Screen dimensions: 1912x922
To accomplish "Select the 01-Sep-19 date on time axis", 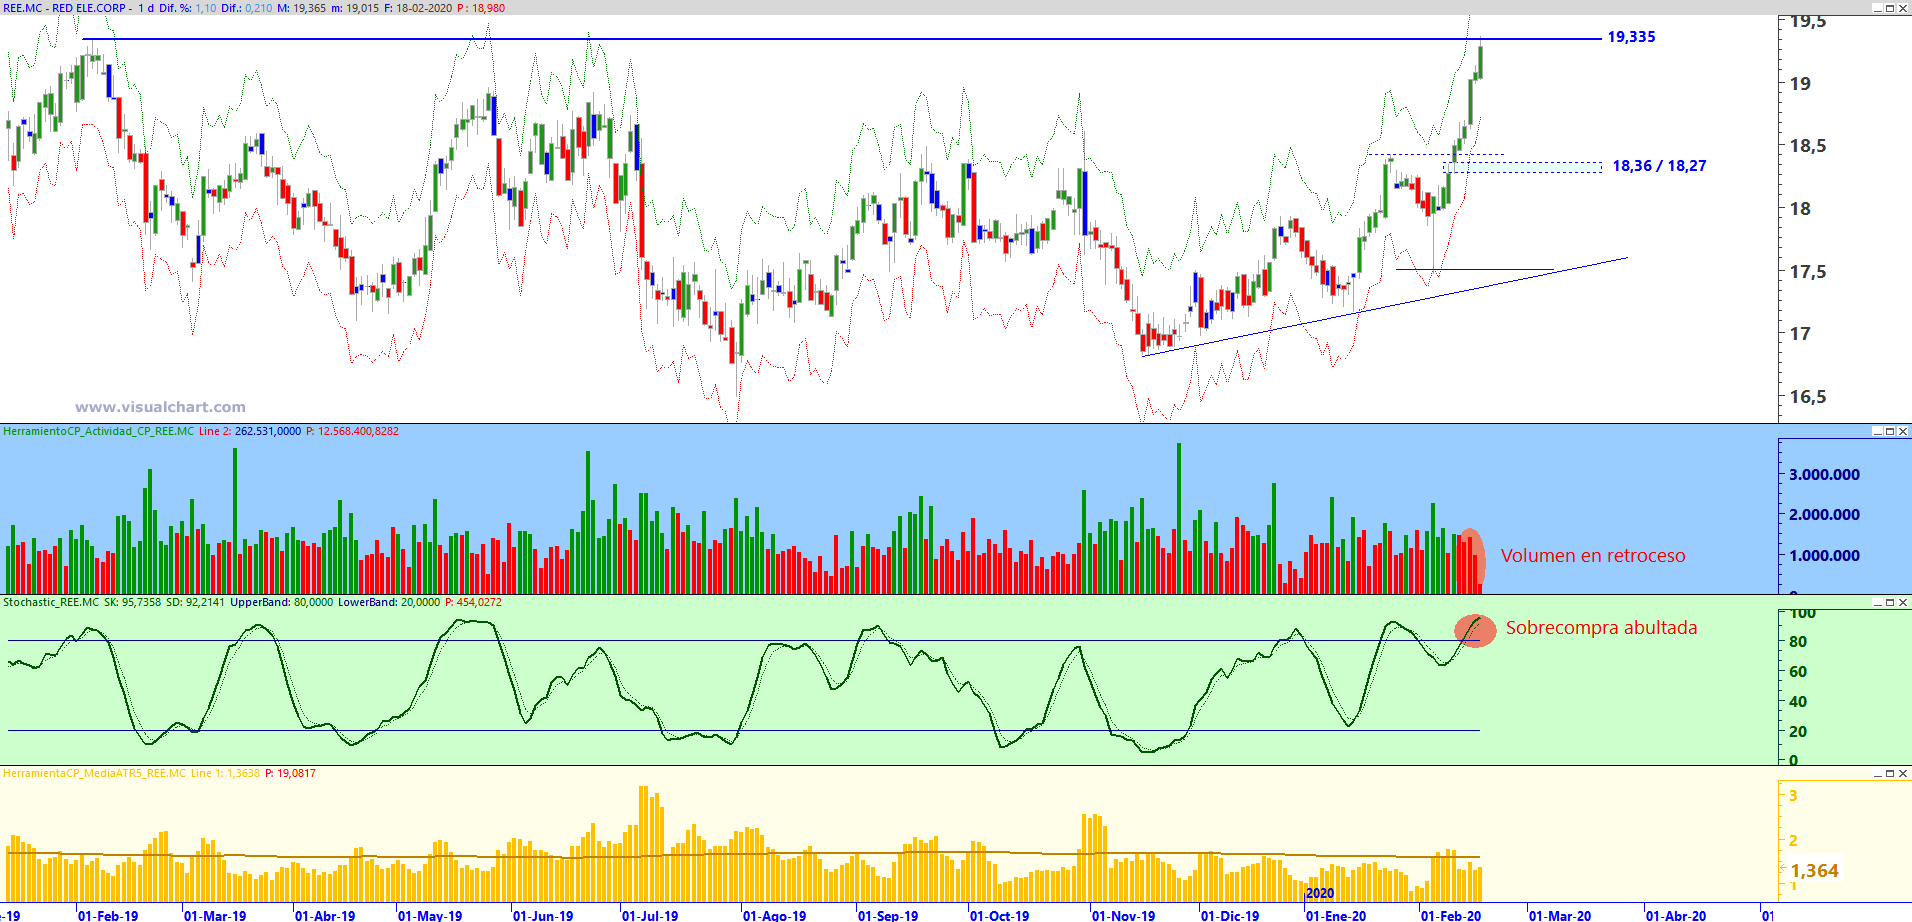I will [888, 915].
